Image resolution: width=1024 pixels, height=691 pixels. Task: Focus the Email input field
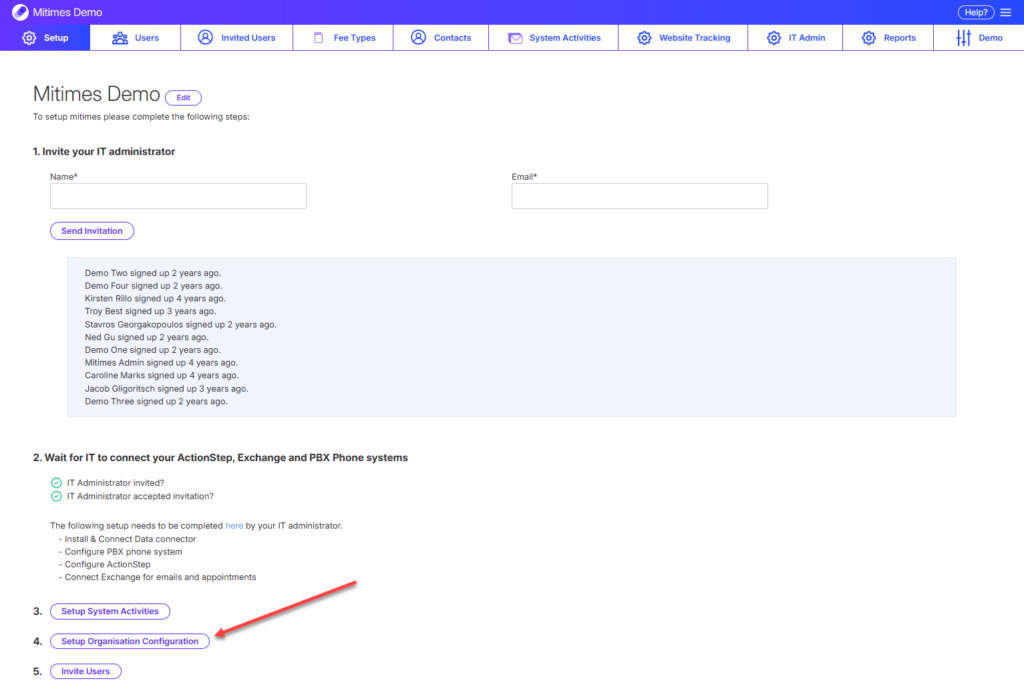click(639, 196)
